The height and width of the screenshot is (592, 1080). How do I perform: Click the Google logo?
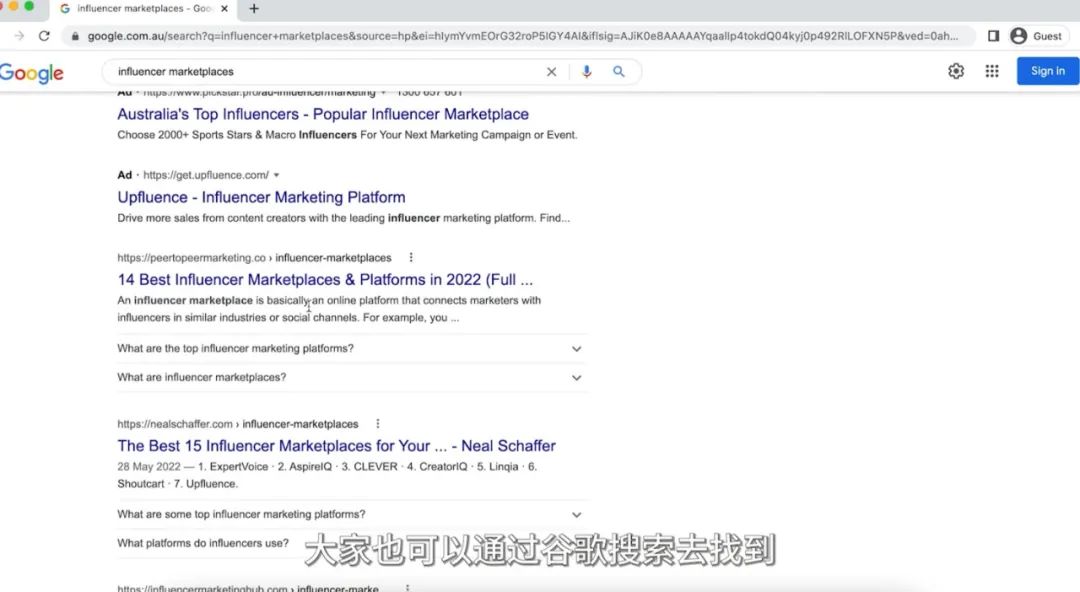pos(32,72)
